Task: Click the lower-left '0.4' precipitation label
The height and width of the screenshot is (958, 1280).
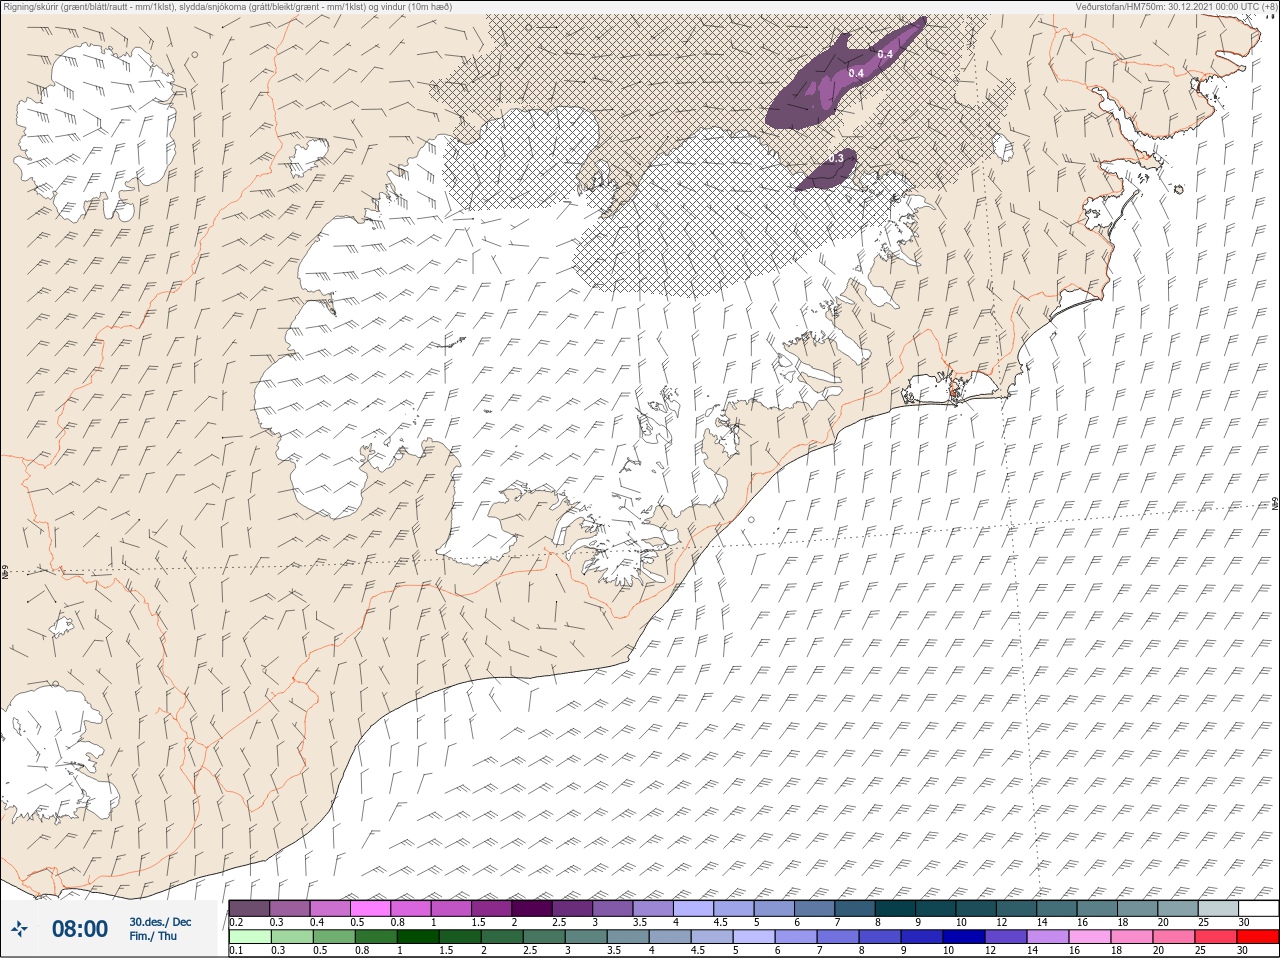Action: (856, 73)
